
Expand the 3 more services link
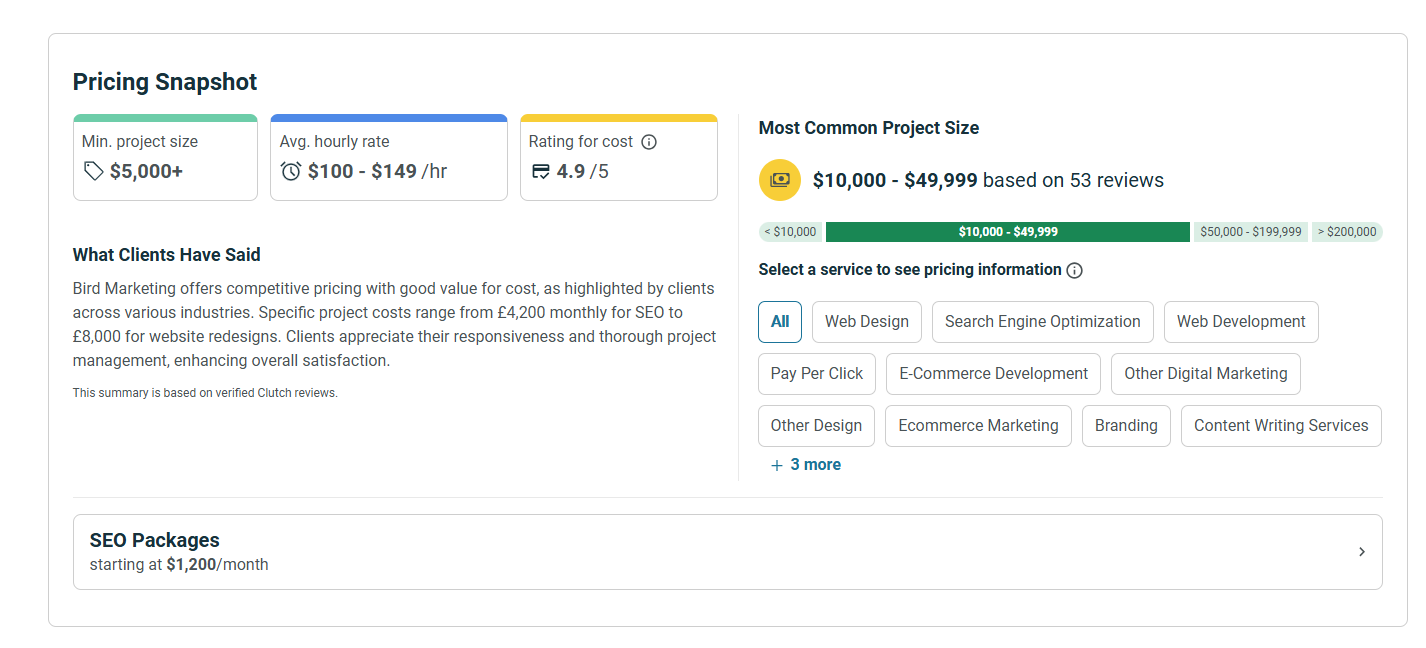click(x=806, y=465)
